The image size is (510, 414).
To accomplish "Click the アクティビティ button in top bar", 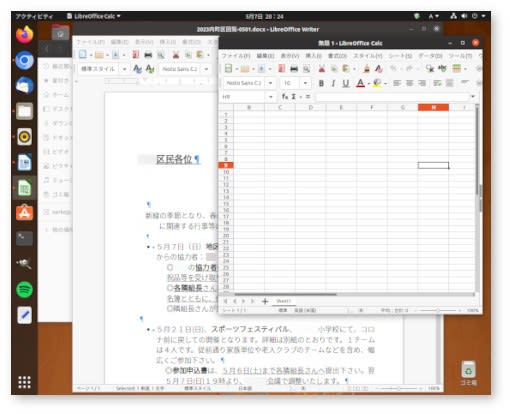I will pyautogui.click(x=34, y=16).
